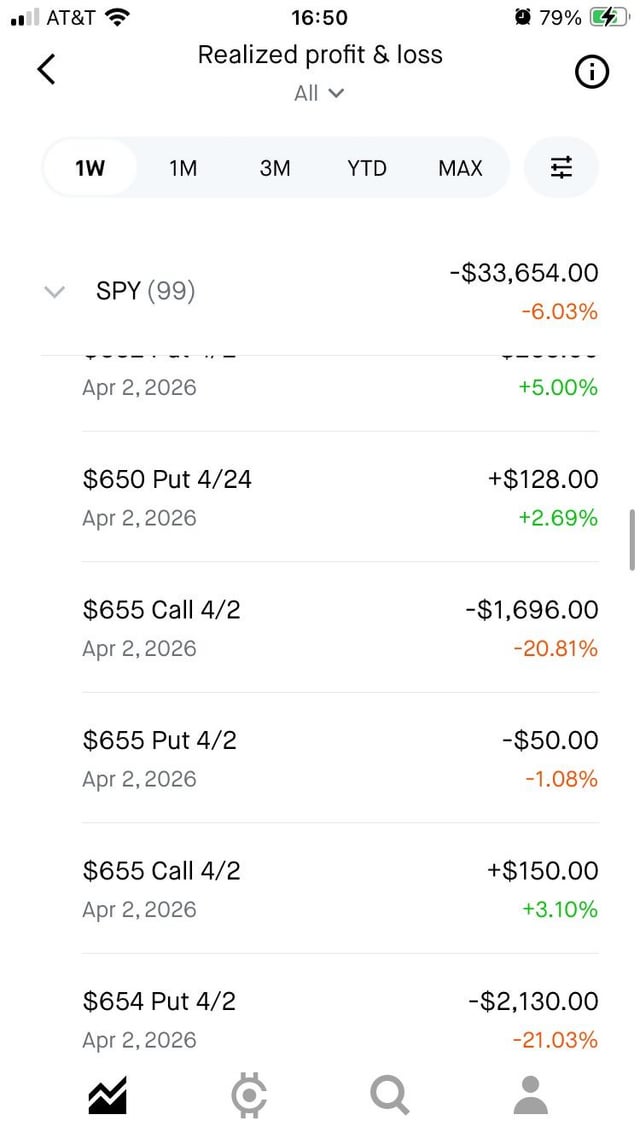Go to the investing chart tab icon
This screenshot has width=640, height=1138.
(107, 1095)
